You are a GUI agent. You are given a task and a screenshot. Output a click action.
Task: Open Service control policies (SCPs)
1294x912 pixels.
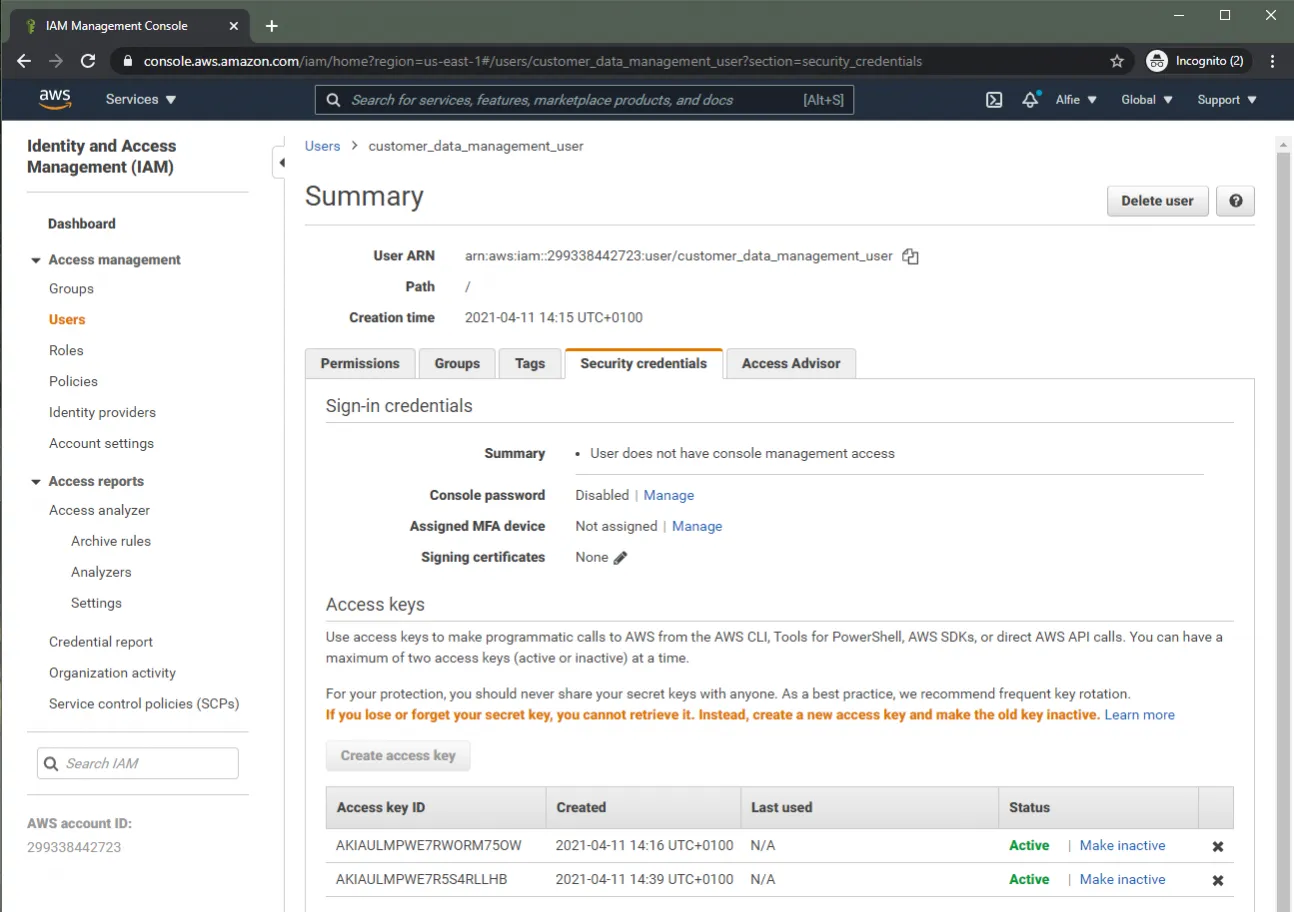pyautogui.click(x=144, y=705)
